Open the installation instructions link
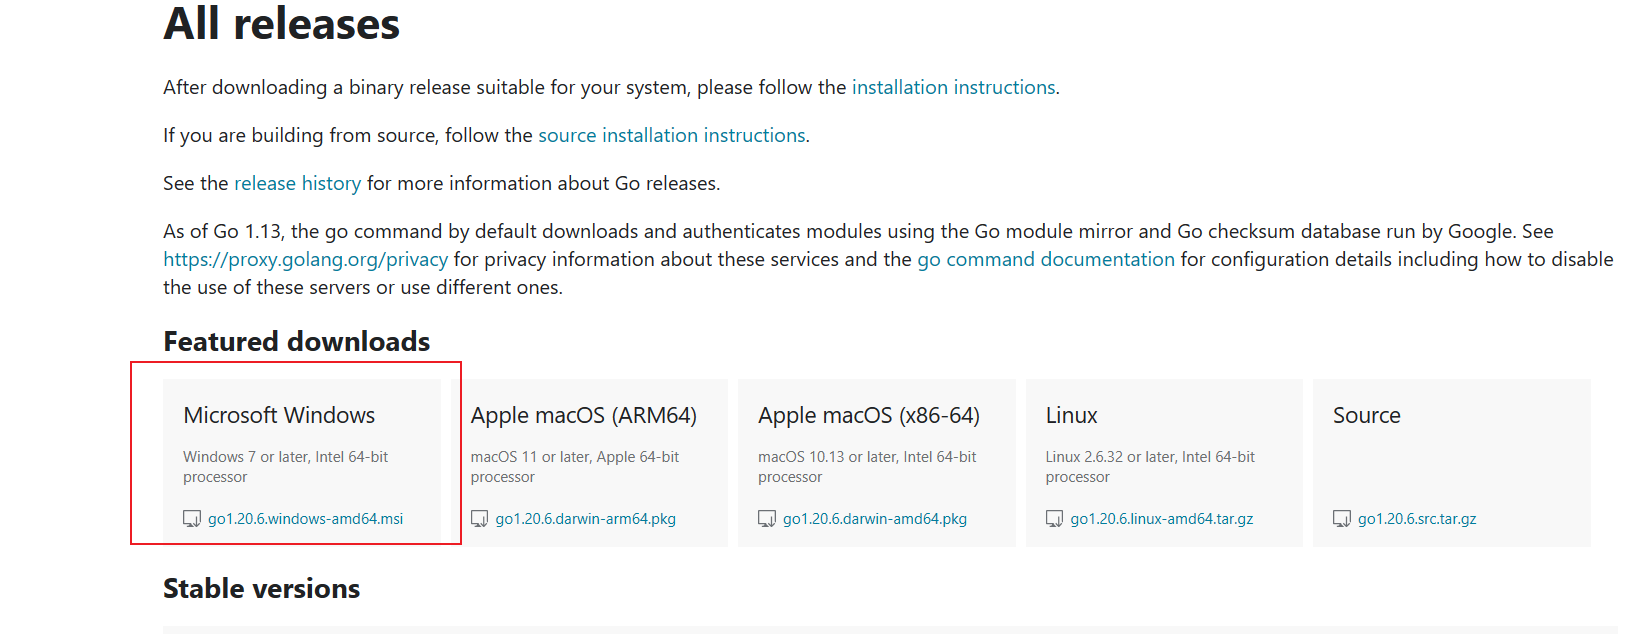The height and width of the screenshot is (634, 1641). pyautogui.click(x=953, y=88)
